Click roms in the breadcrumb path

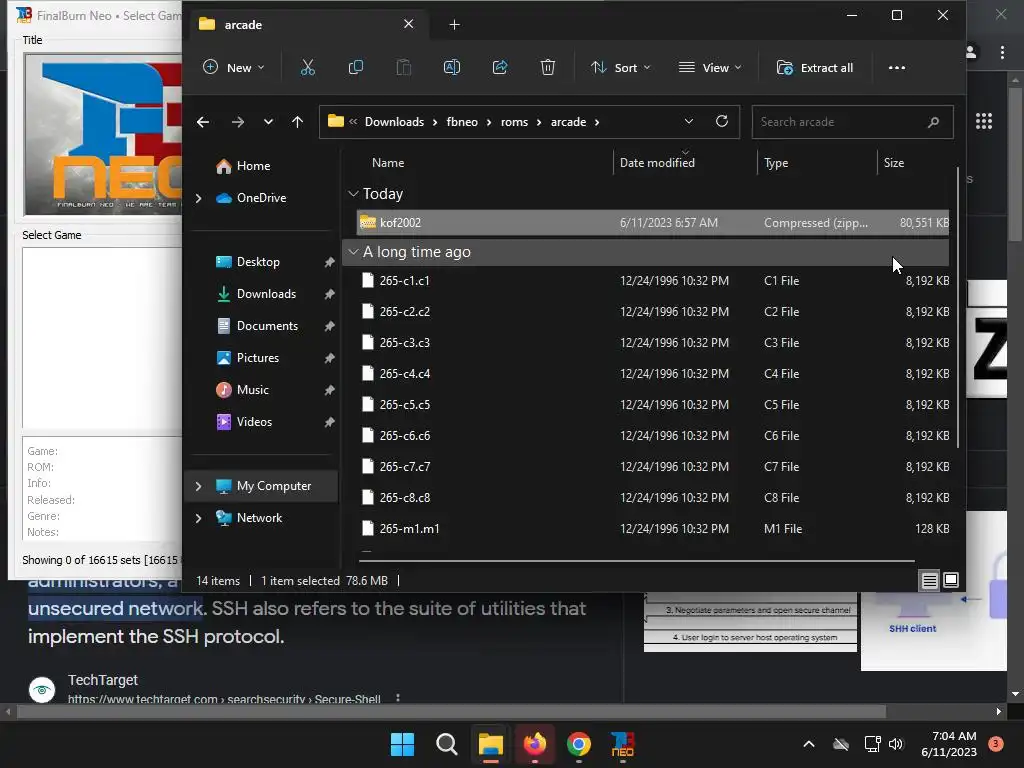pyautogui.click(x=515, y=122)
